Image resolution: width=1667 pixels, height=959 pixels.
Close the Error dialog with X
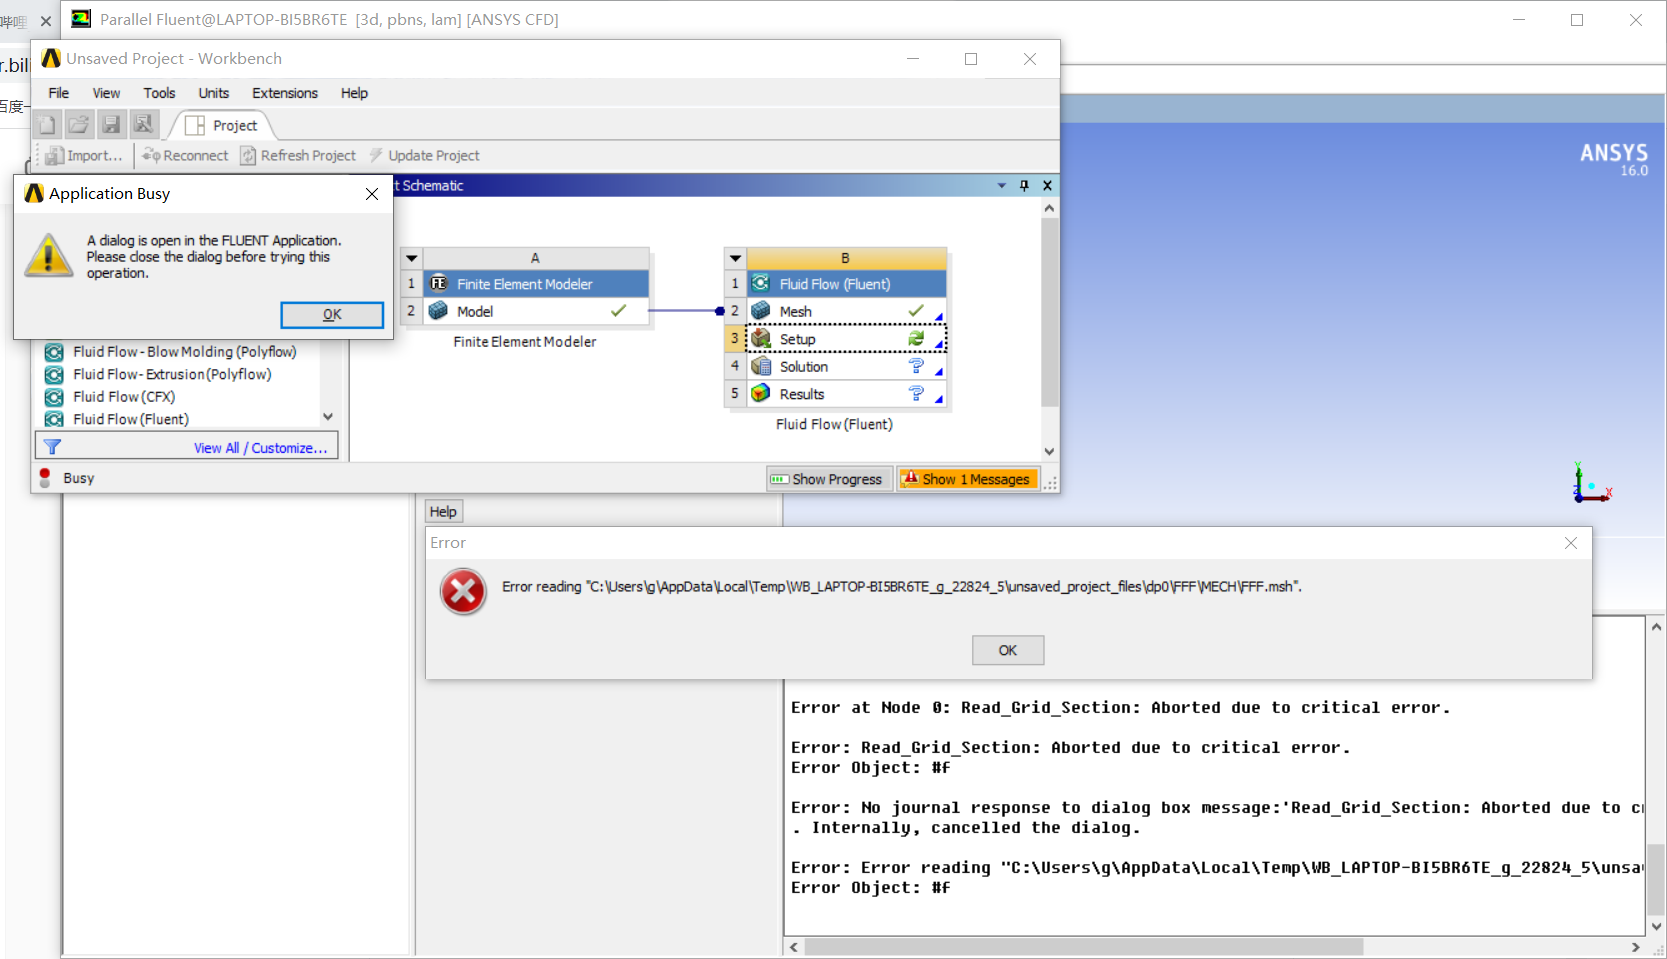(1571, 543)
